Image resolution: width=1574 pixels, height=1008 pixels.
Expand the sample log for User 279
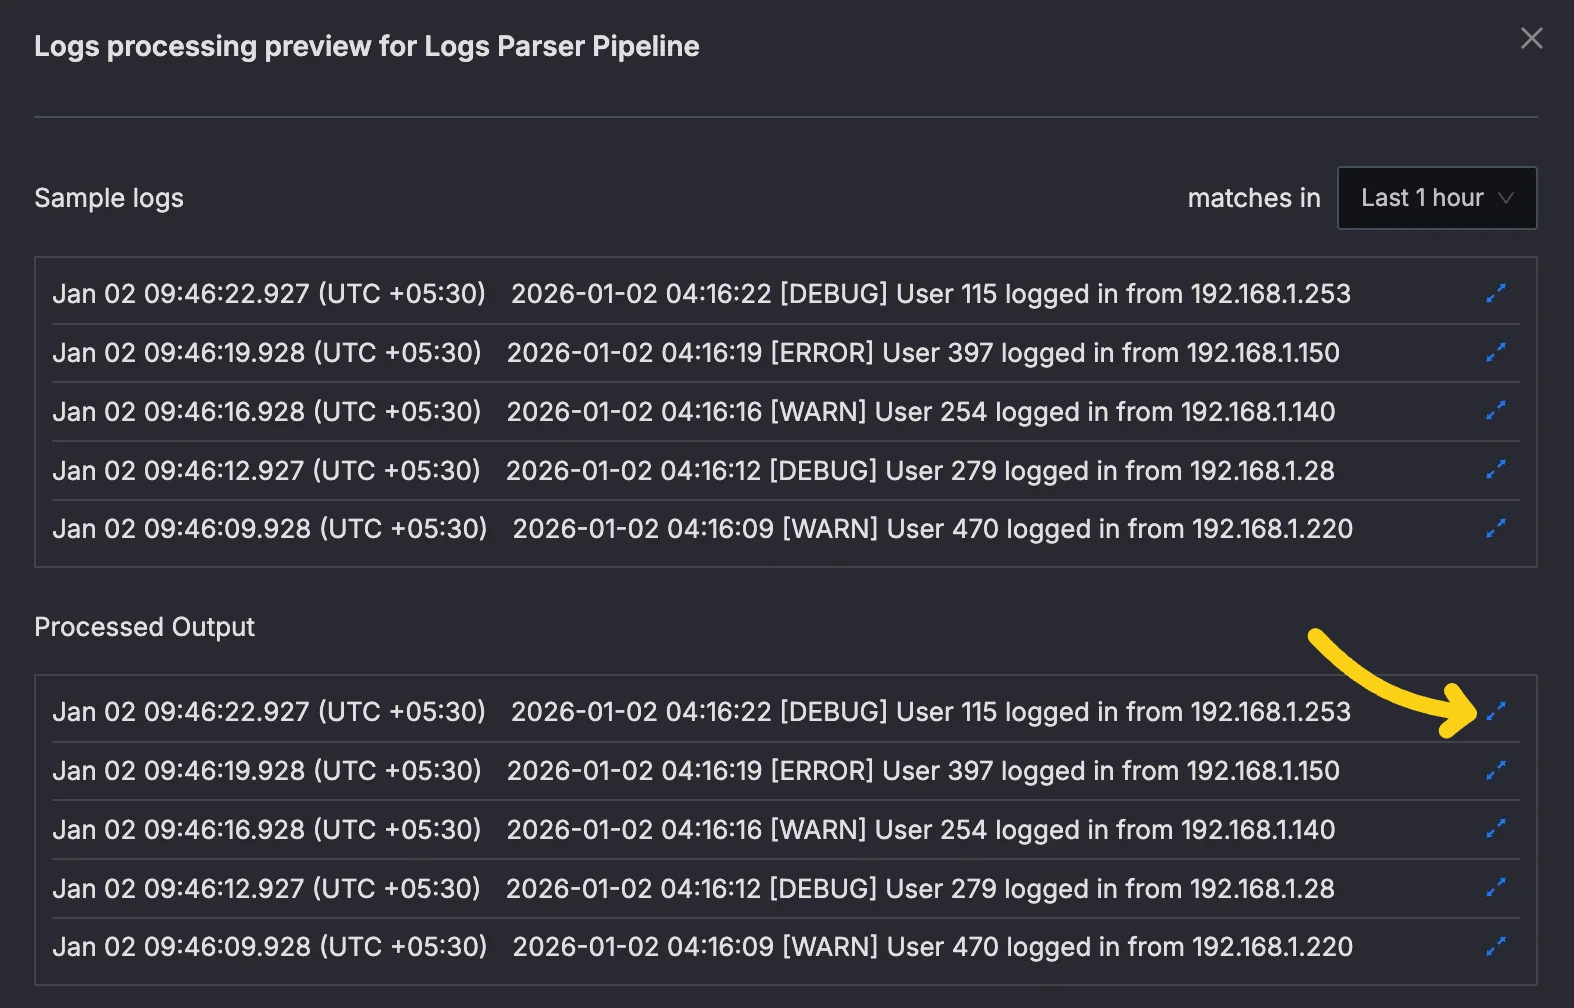[1496, 470]
